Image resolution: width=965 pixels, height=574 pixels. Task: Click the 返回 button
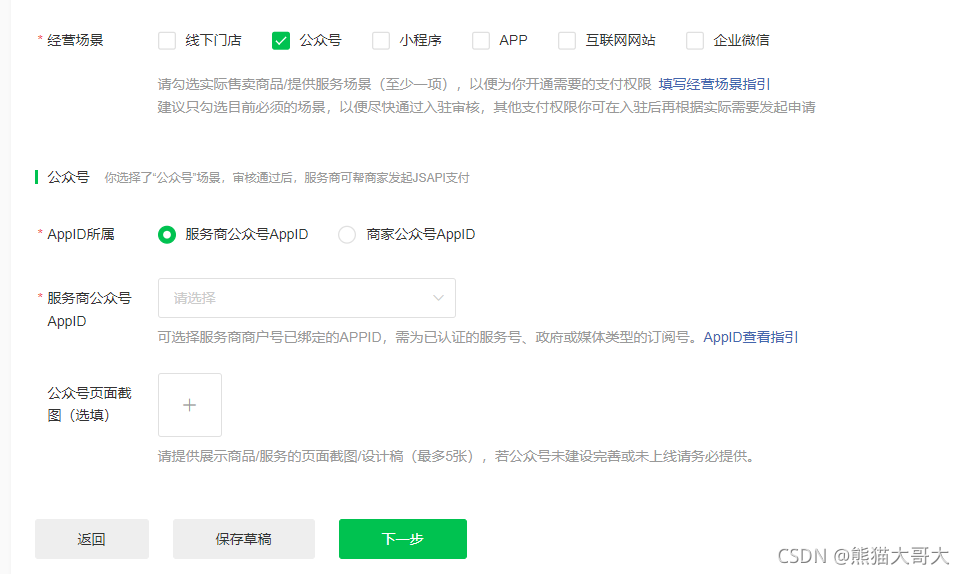click(x=92, y=539)
